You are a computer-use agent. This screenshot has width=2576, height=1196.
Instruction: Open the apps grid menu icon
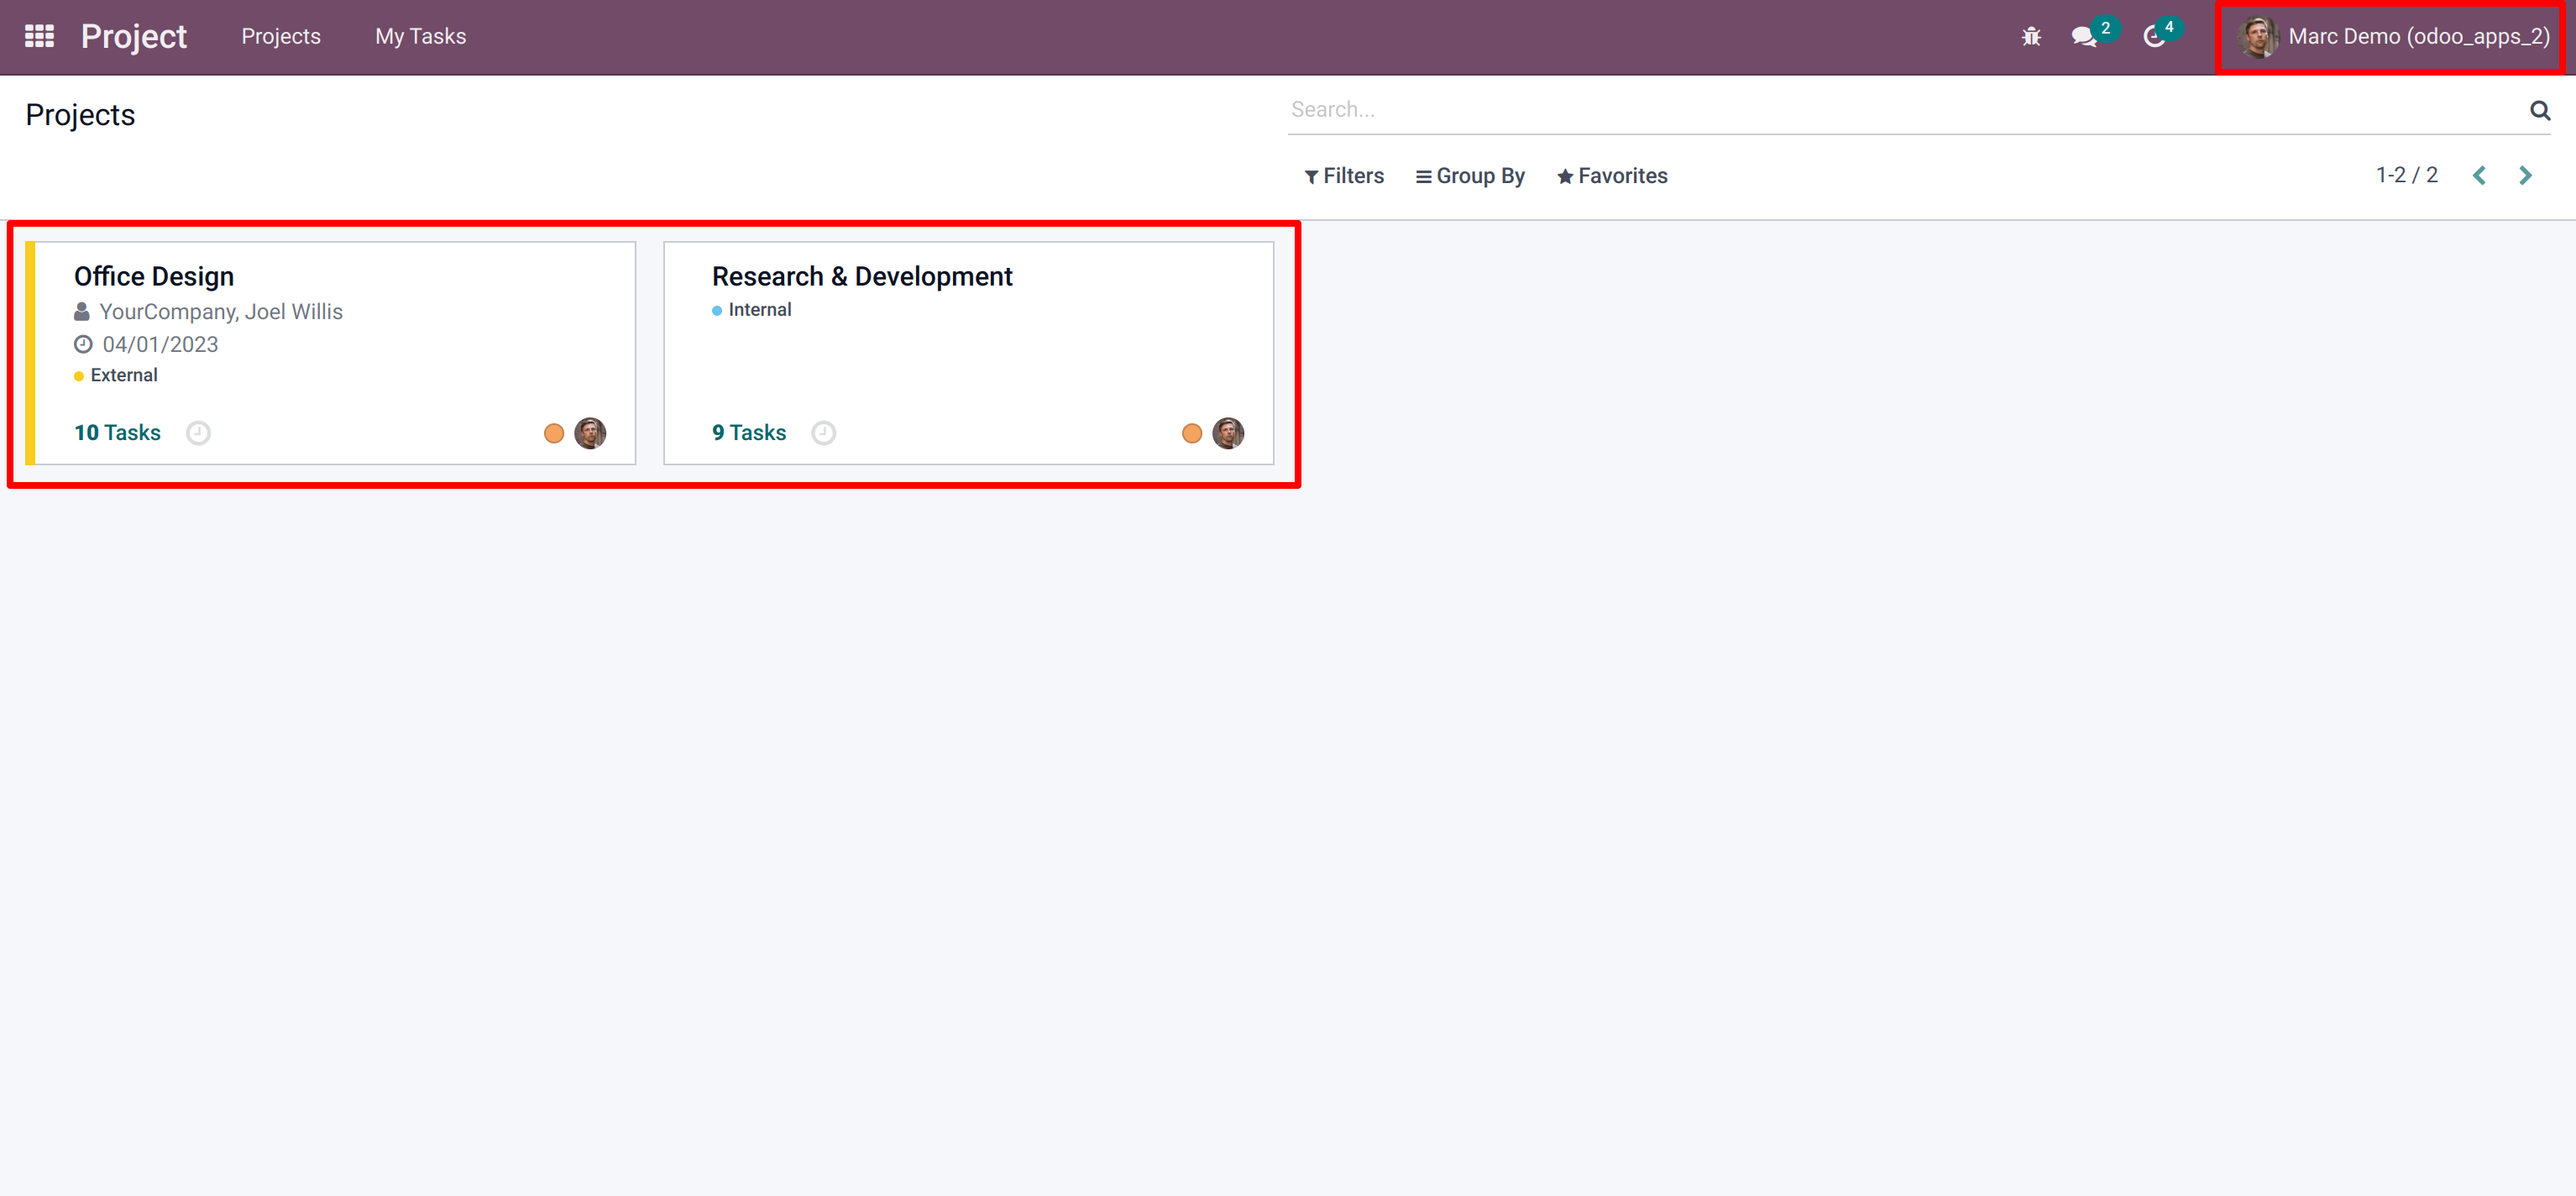click(x=39, y=36)
